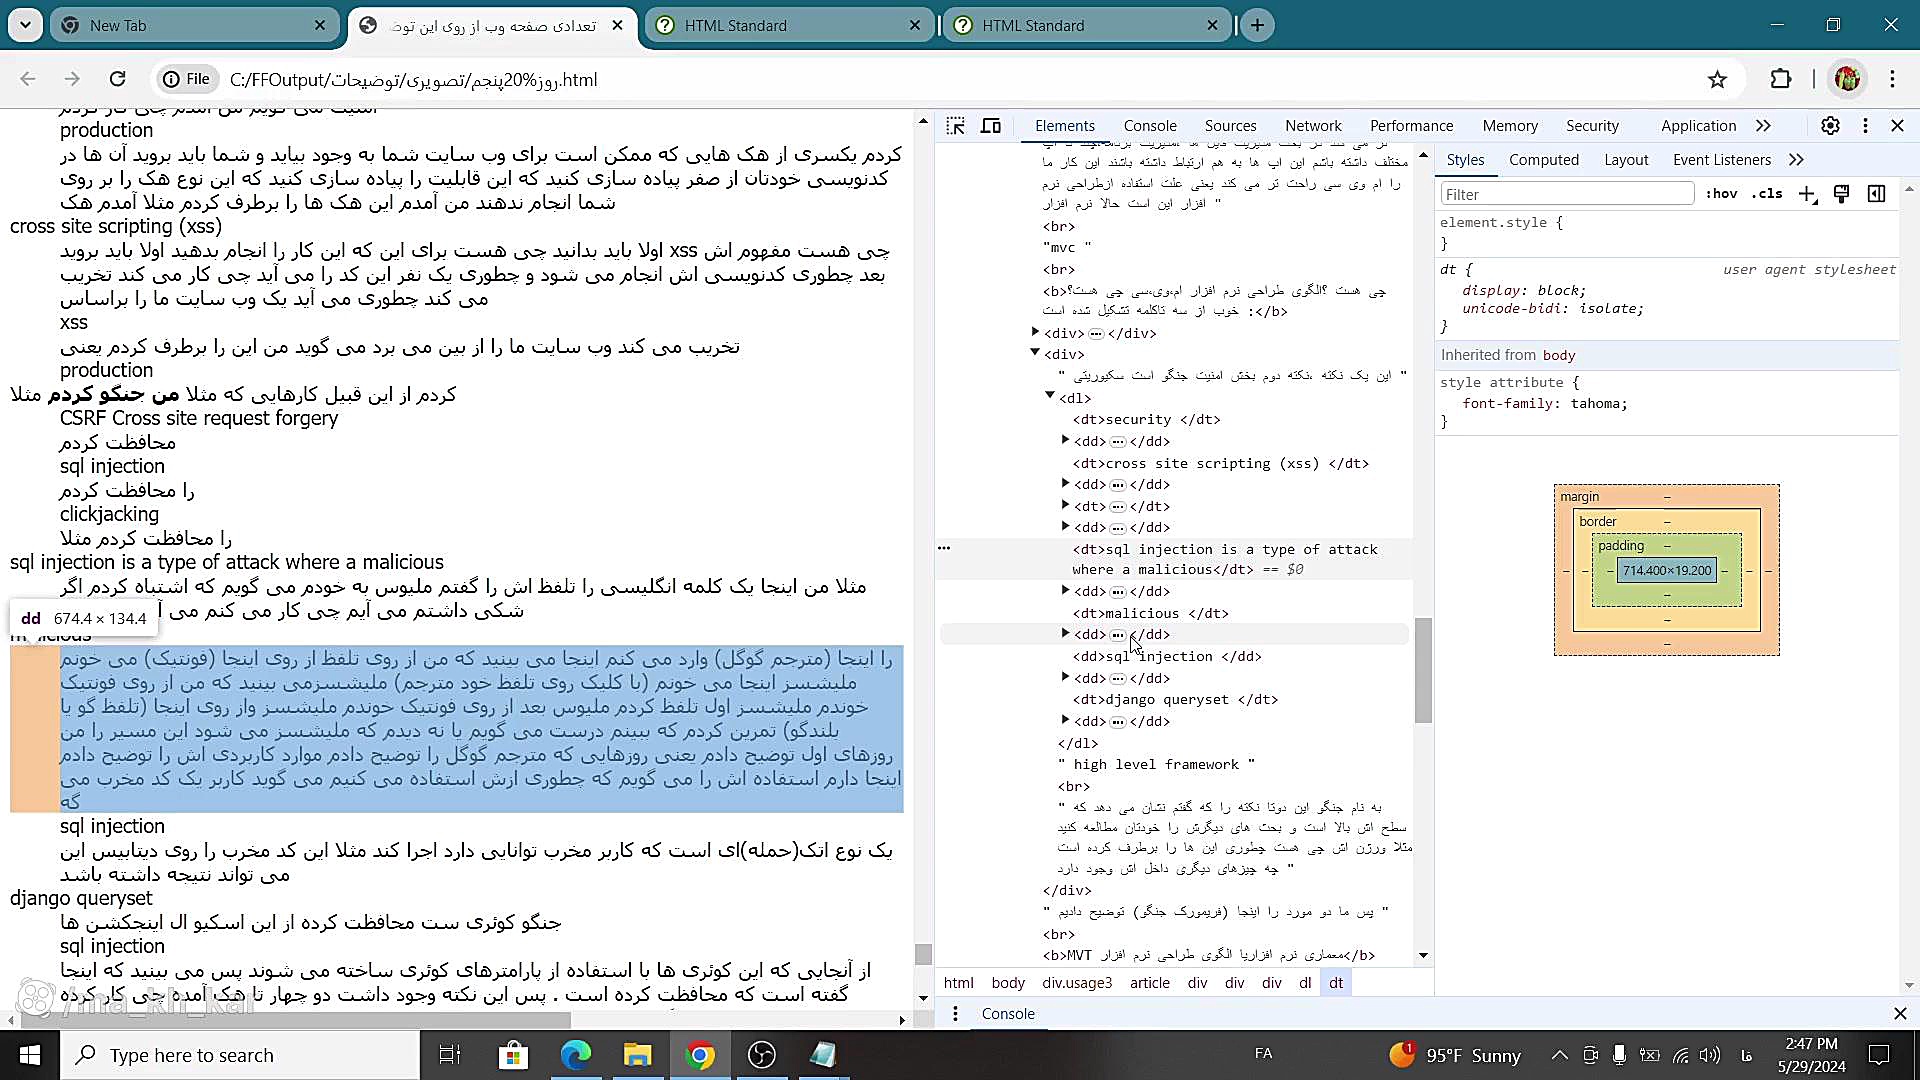Screen dimensions: 1920x1080
Task: Open the Performance tab
Action: 1411,126
